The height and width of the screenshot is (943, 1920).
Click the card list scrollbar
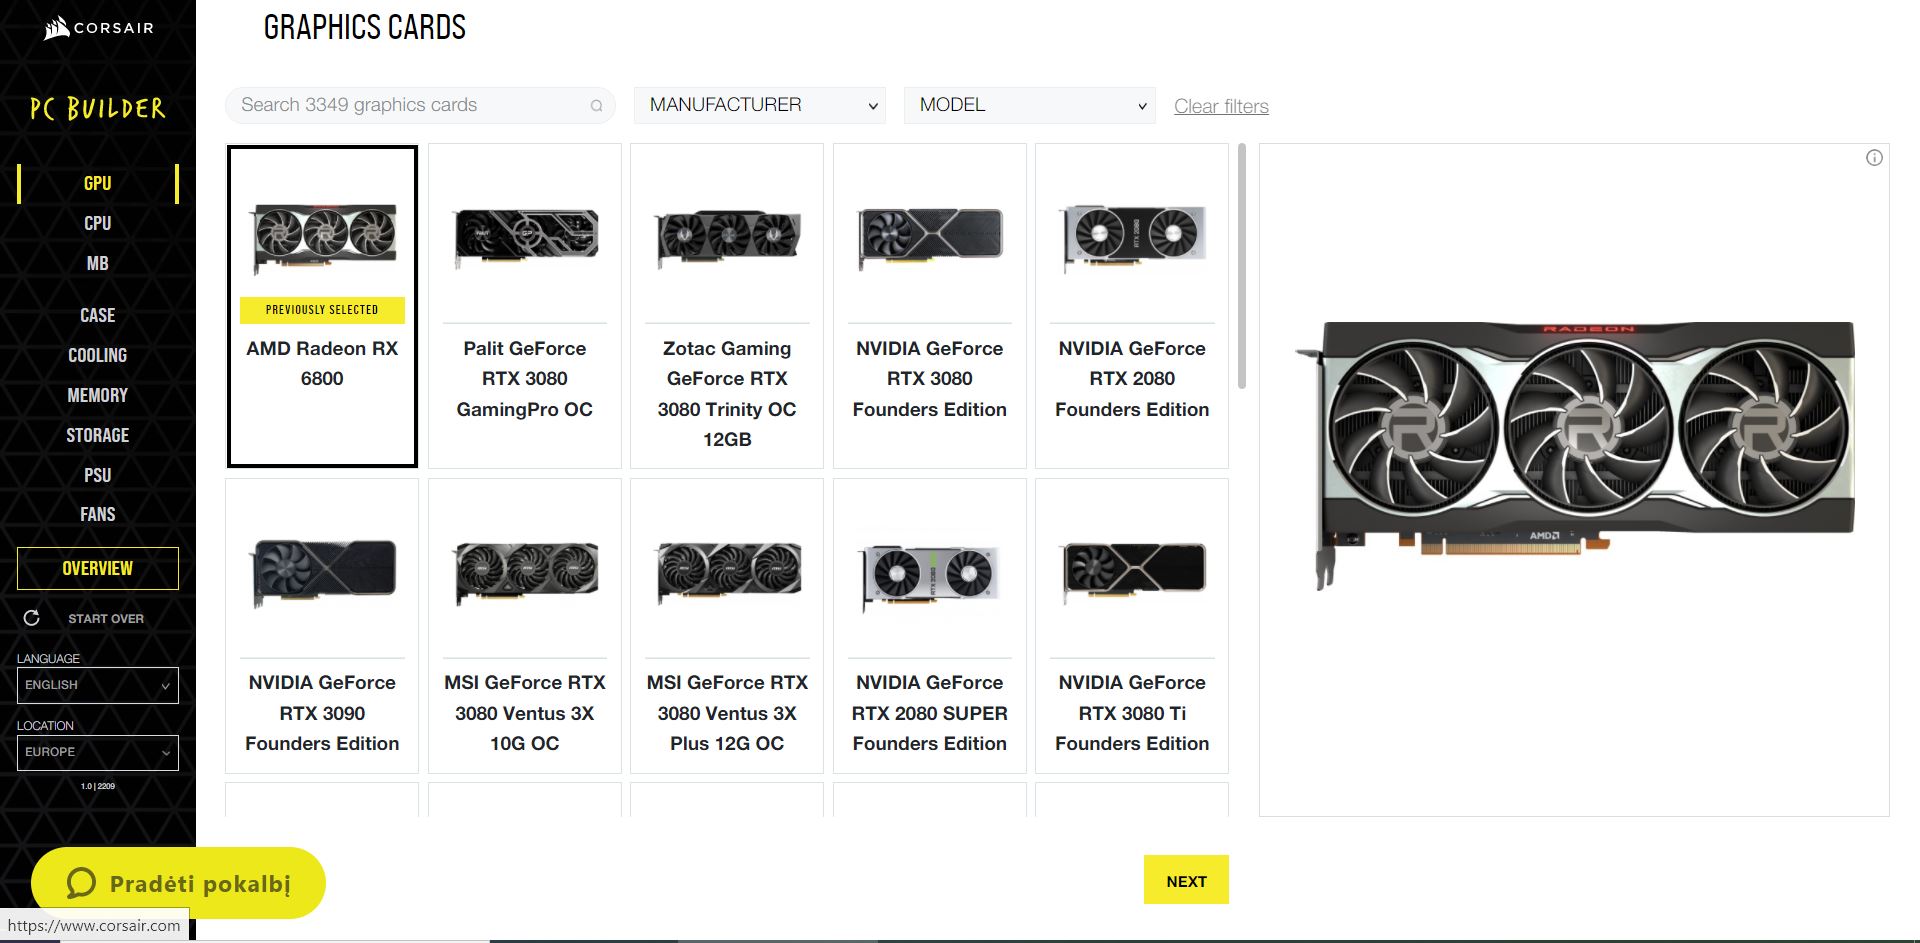(x=1242, y=266)
